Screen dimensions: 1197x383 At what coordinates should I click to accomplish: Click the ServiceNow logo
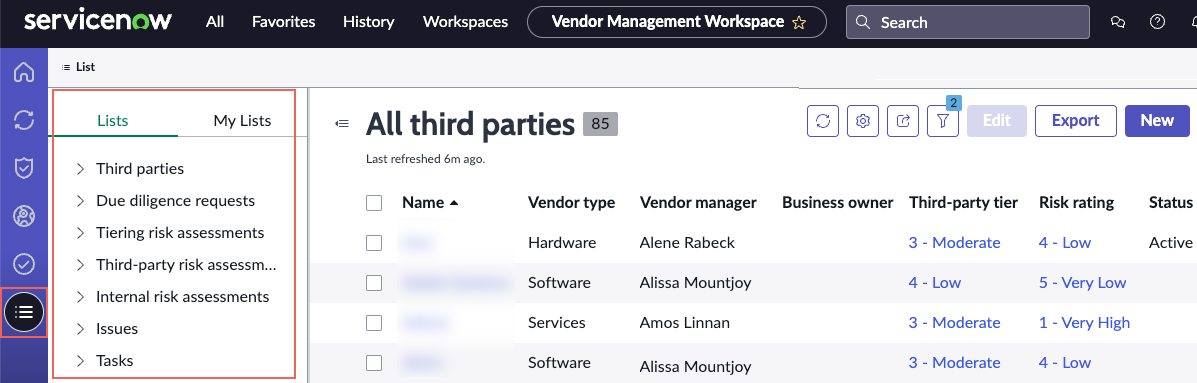[x=98, y=21]
